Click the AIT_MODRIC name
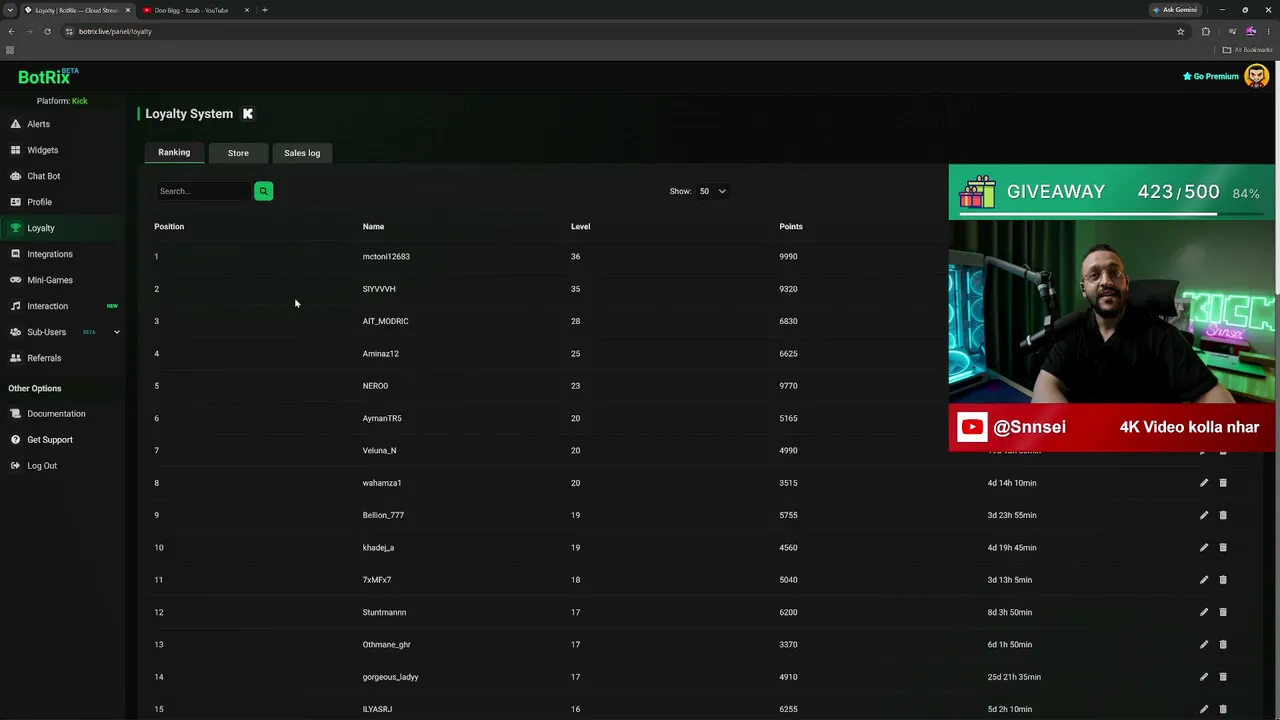The image size is (1280, 720). pos(385,321)
